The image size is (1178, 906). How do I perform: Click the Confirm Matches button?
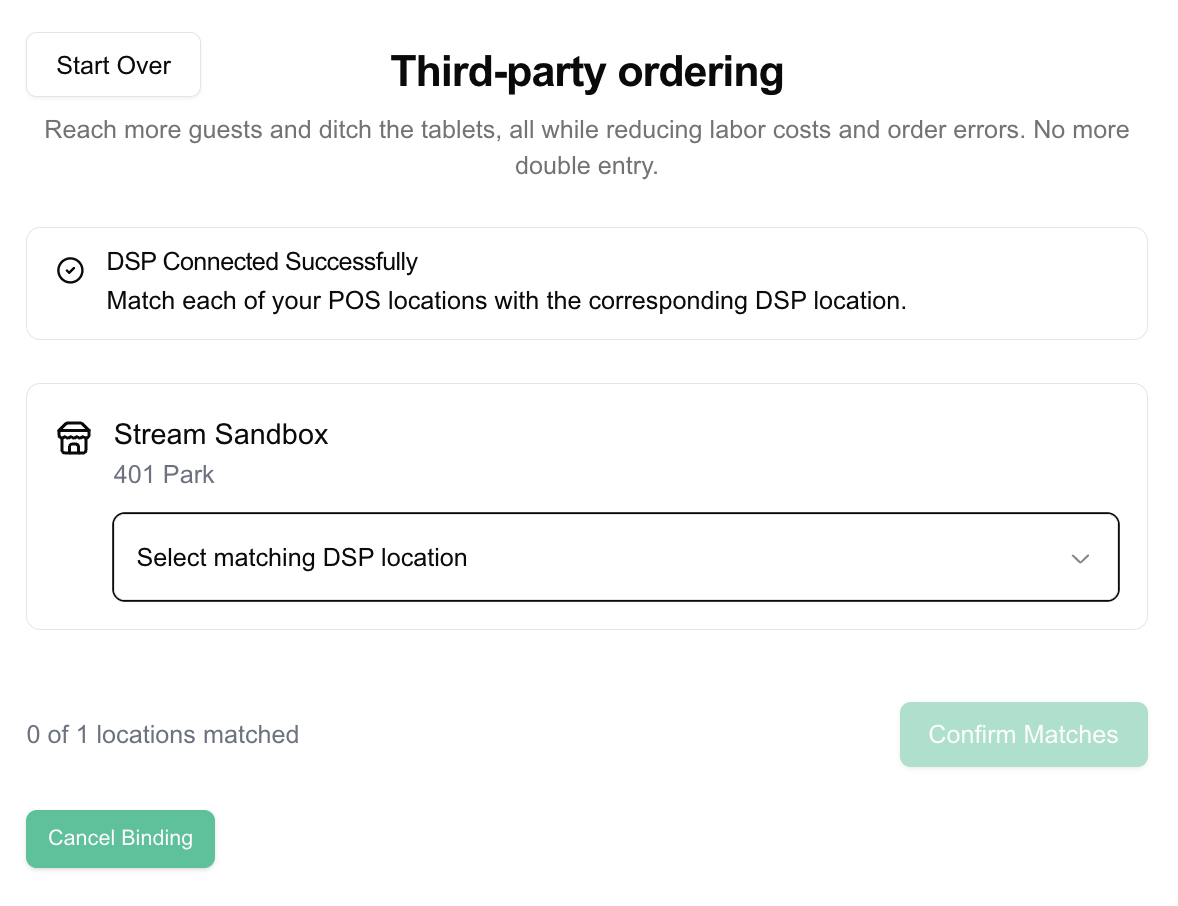point(1023,735)
